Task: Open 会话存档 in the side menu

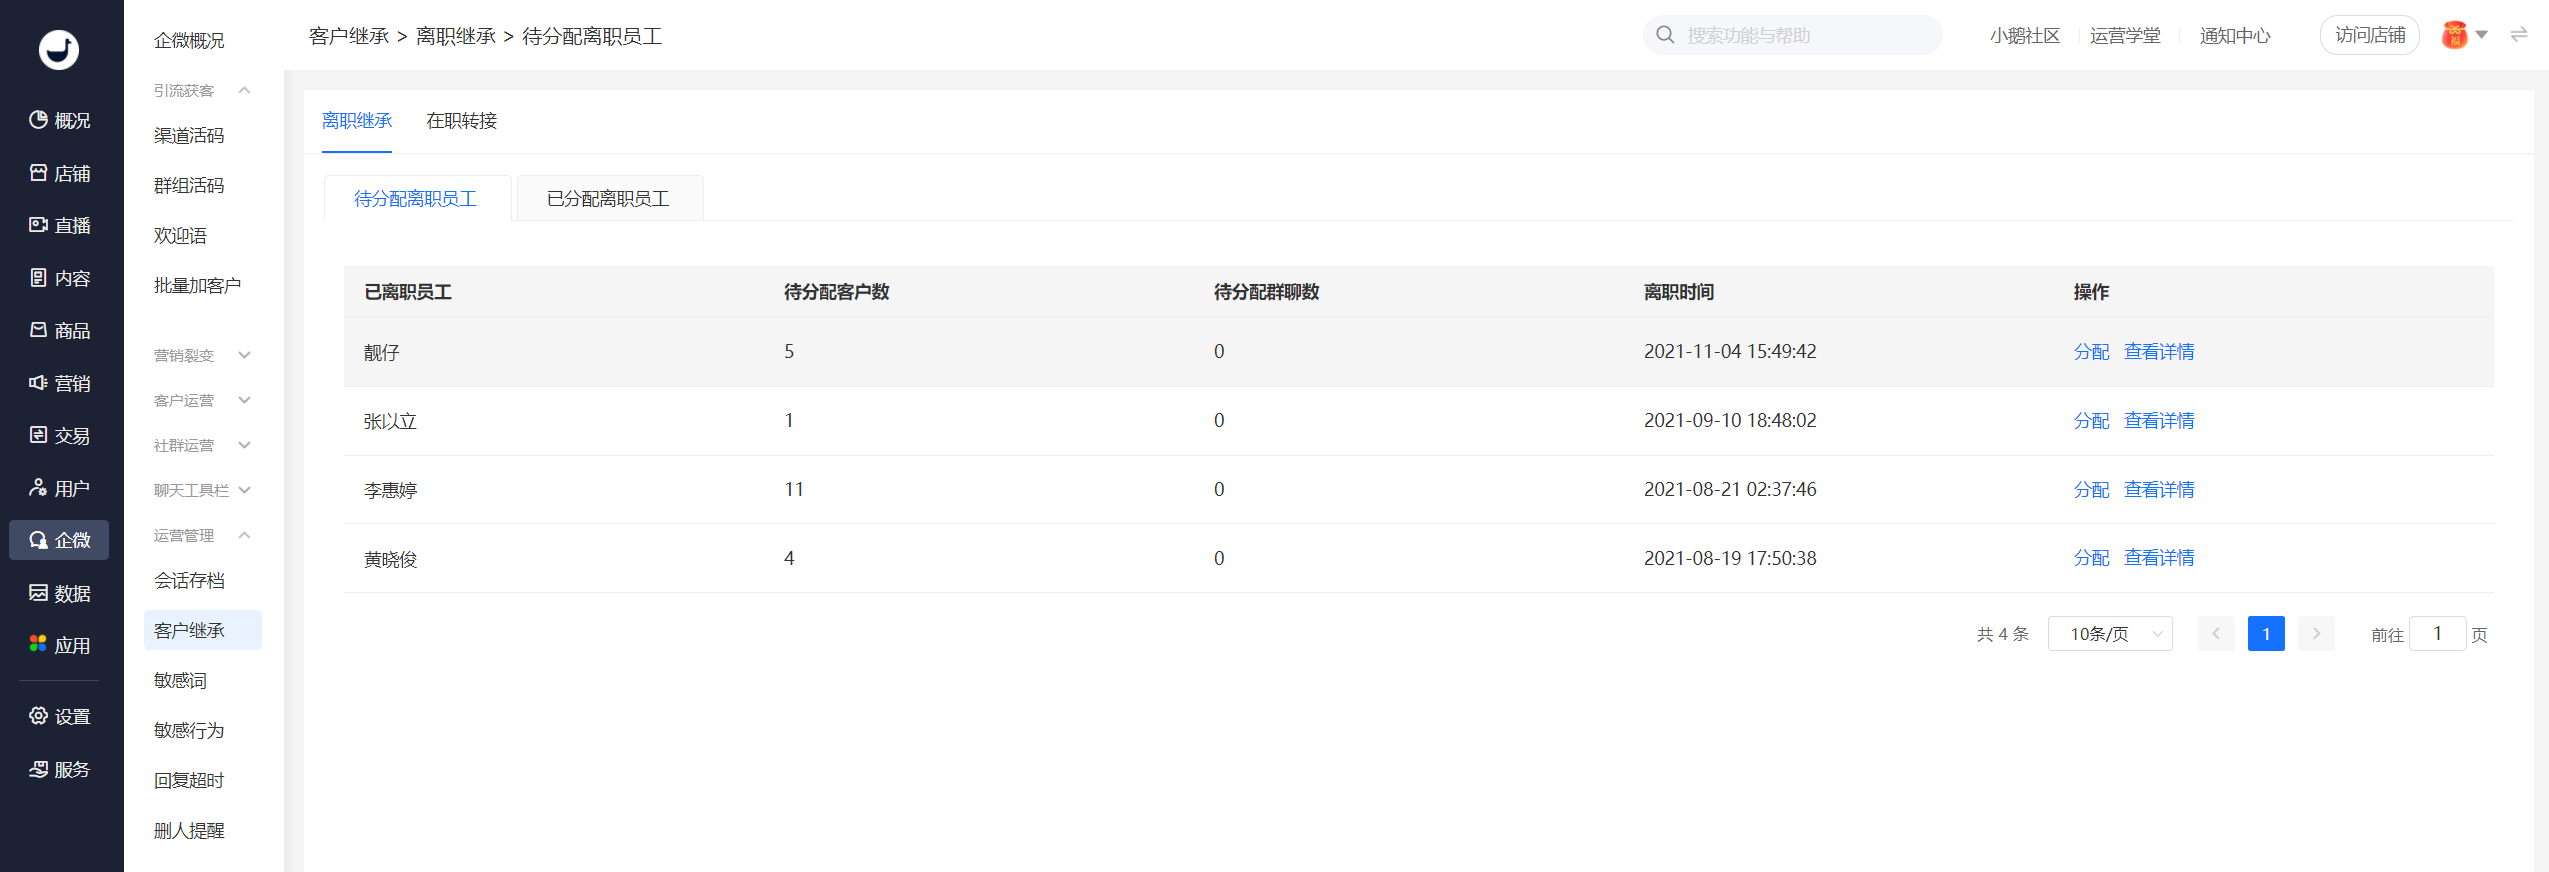Action: click(x=189, y=581)
